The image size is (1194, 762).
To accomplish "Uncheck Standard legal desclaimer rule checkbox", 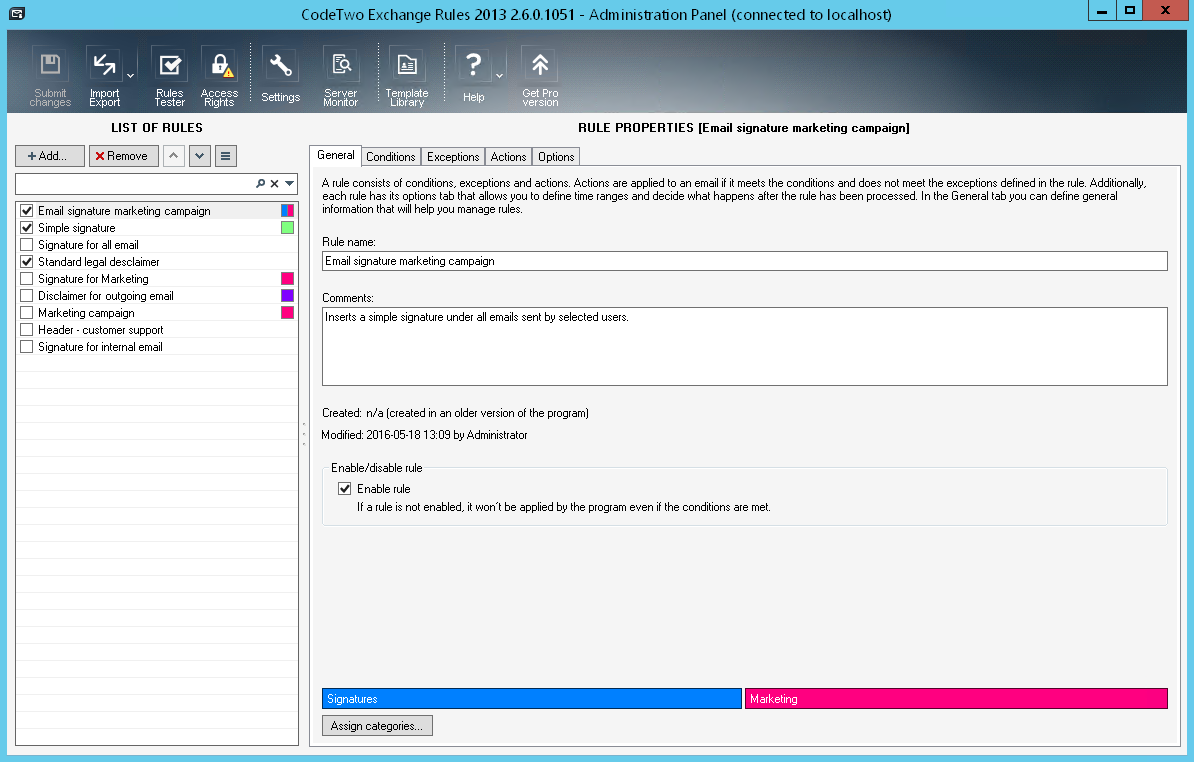I will (27, 262).
